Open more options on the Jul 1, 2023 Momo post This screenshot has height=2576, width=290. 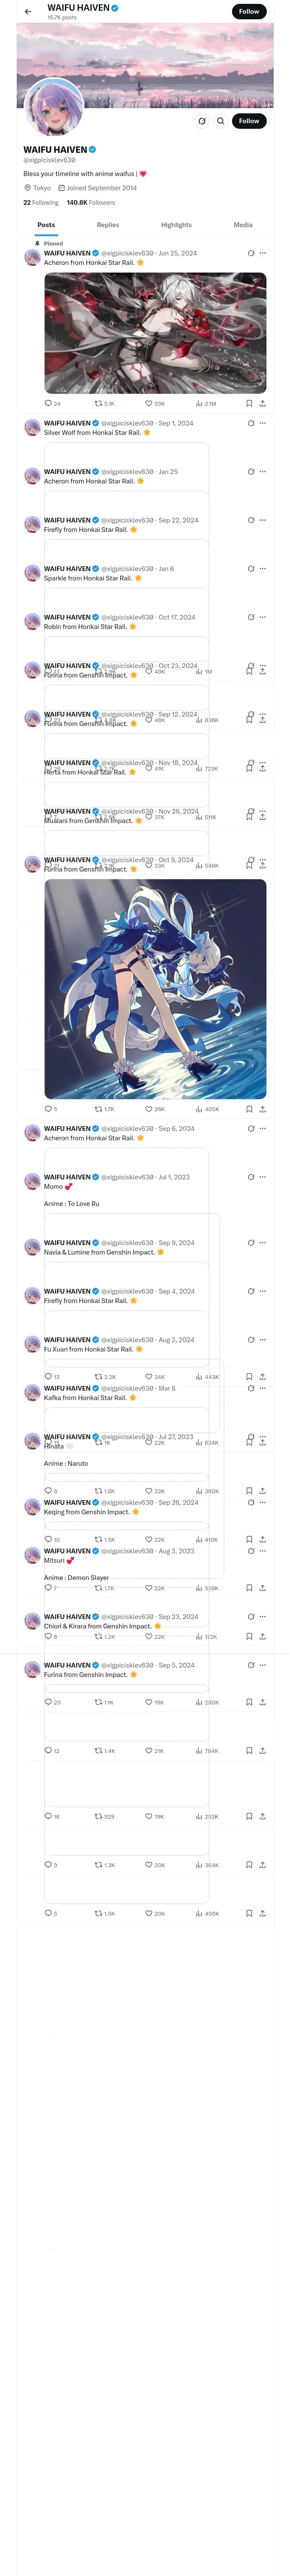pyautogui.click(x=263, y=1177)
